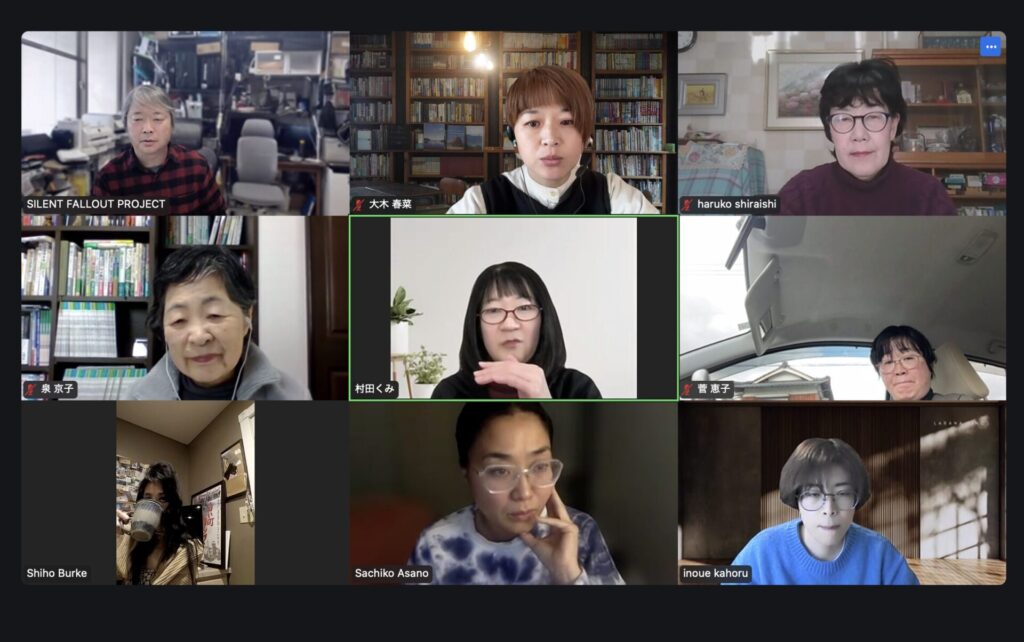Select 泉 京子's video tile
Screen dimensions: 1024x642
click(185, 308)
